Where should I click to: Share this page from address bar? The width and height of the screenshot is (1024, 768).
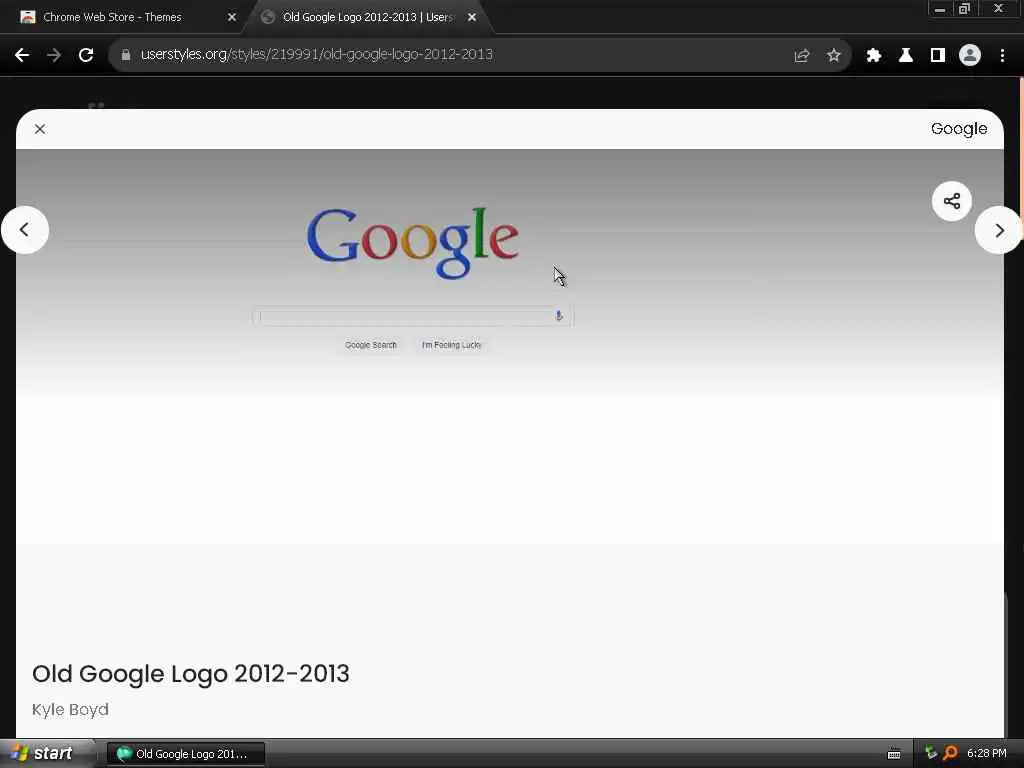click(x=801, y=56)
